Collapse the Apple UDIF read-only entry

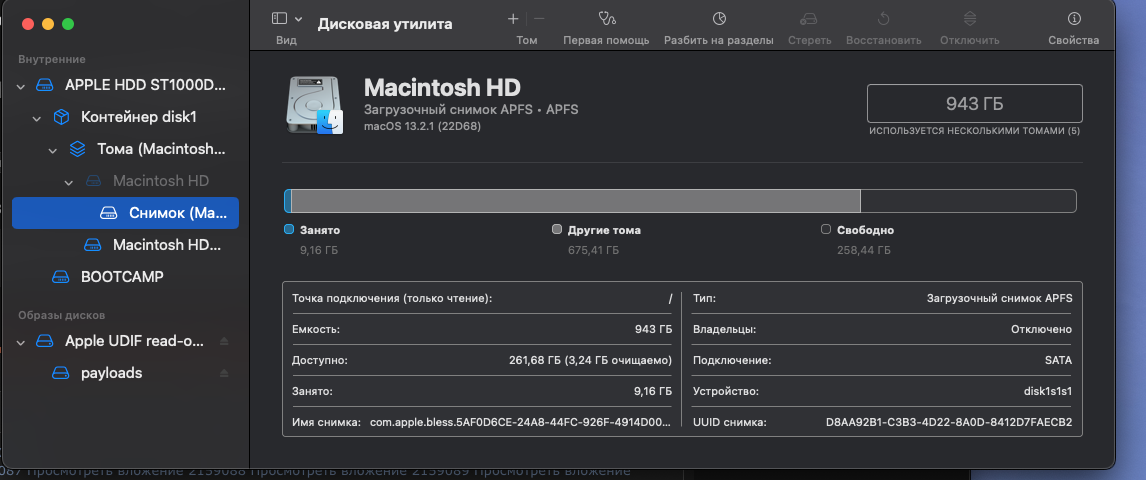pos(21,341)
